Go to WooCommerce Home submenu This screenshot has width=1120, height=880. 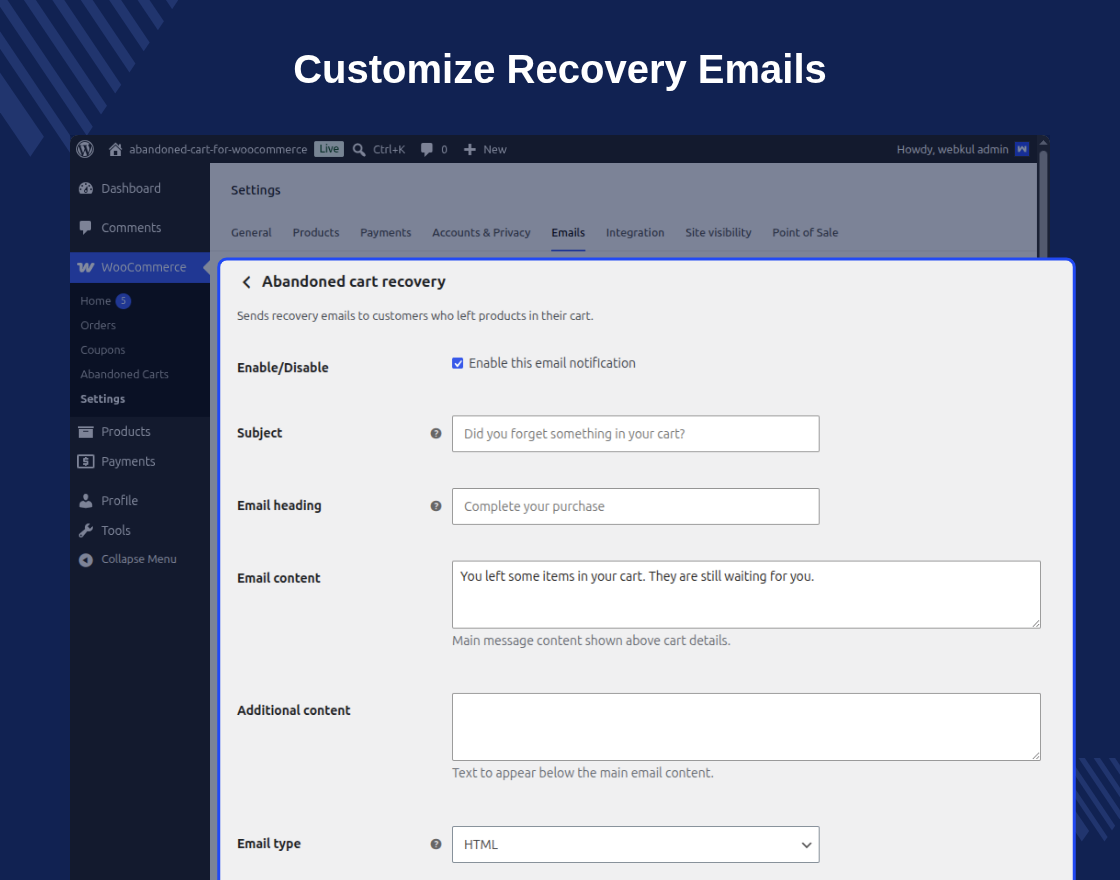[x=96, y=301]
